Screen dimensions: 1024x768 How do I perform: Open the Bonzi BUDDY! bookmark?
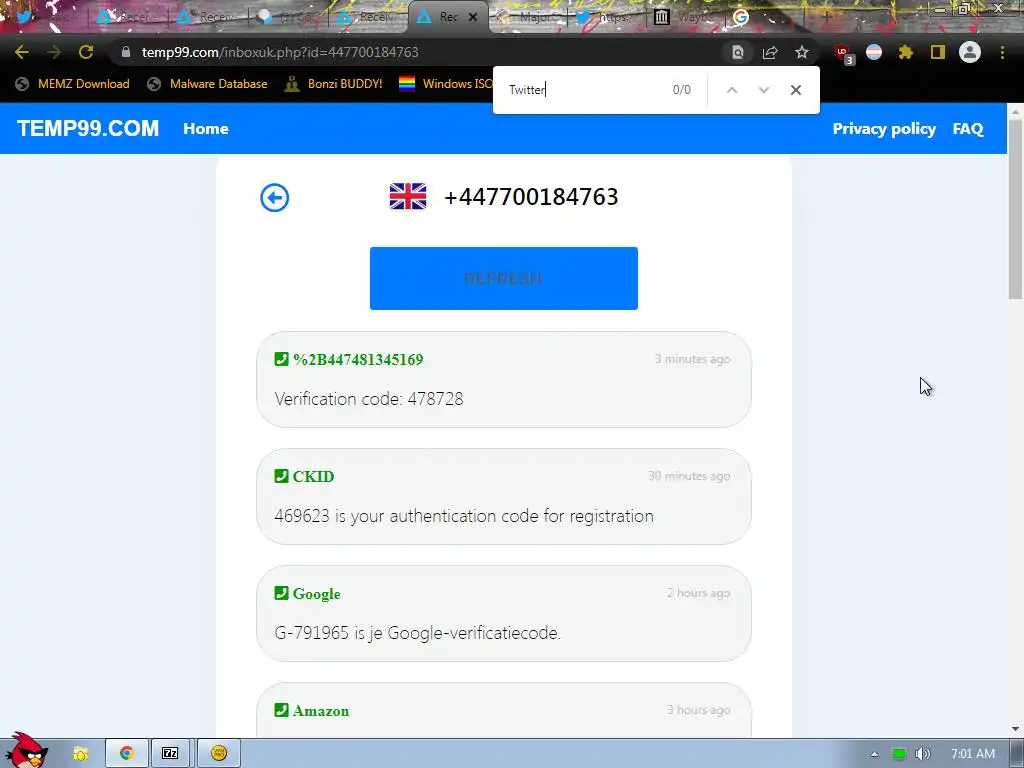pos(334,84)
